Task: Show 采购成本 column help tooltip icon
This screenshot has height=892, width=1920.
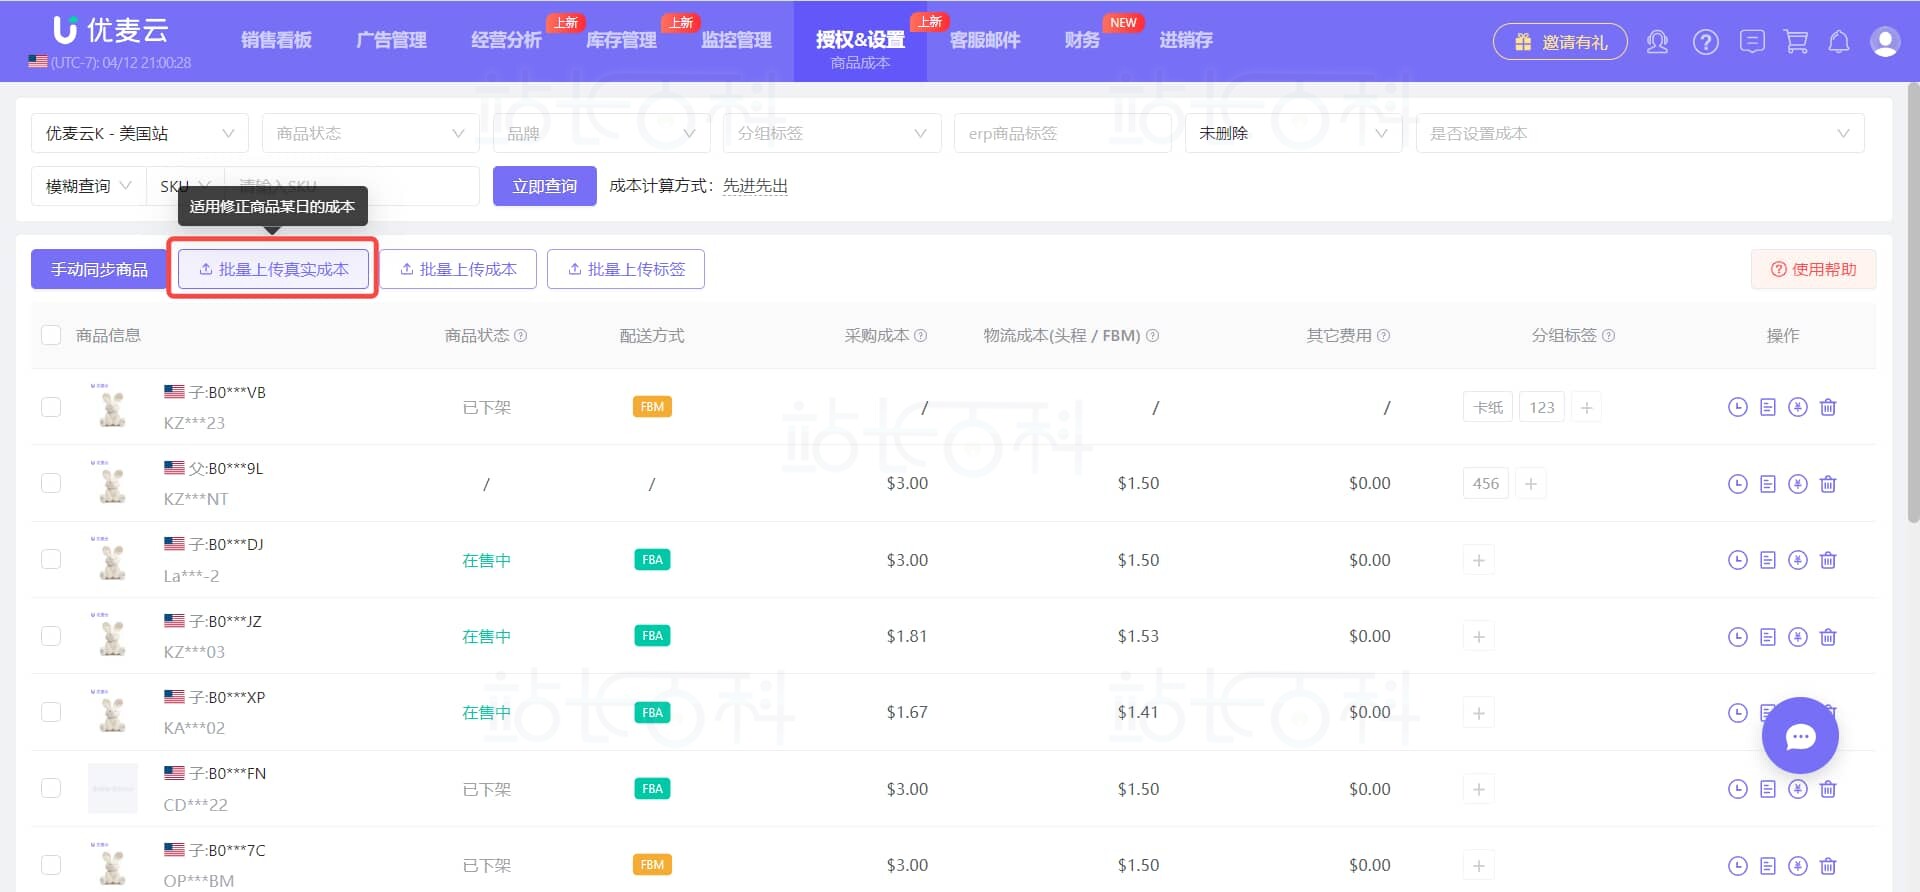Action: click(x=921, y=336)
